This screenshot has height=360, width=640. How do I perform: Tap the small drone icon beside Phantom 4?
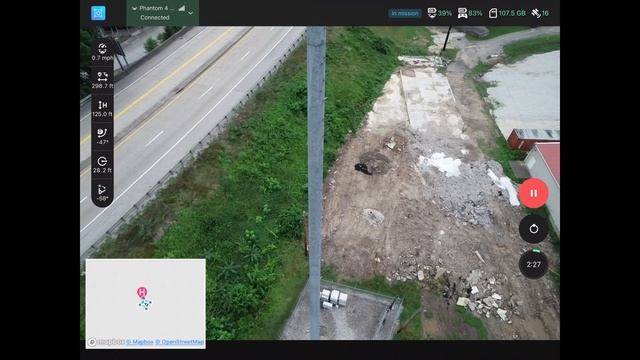tap(134, 8)
